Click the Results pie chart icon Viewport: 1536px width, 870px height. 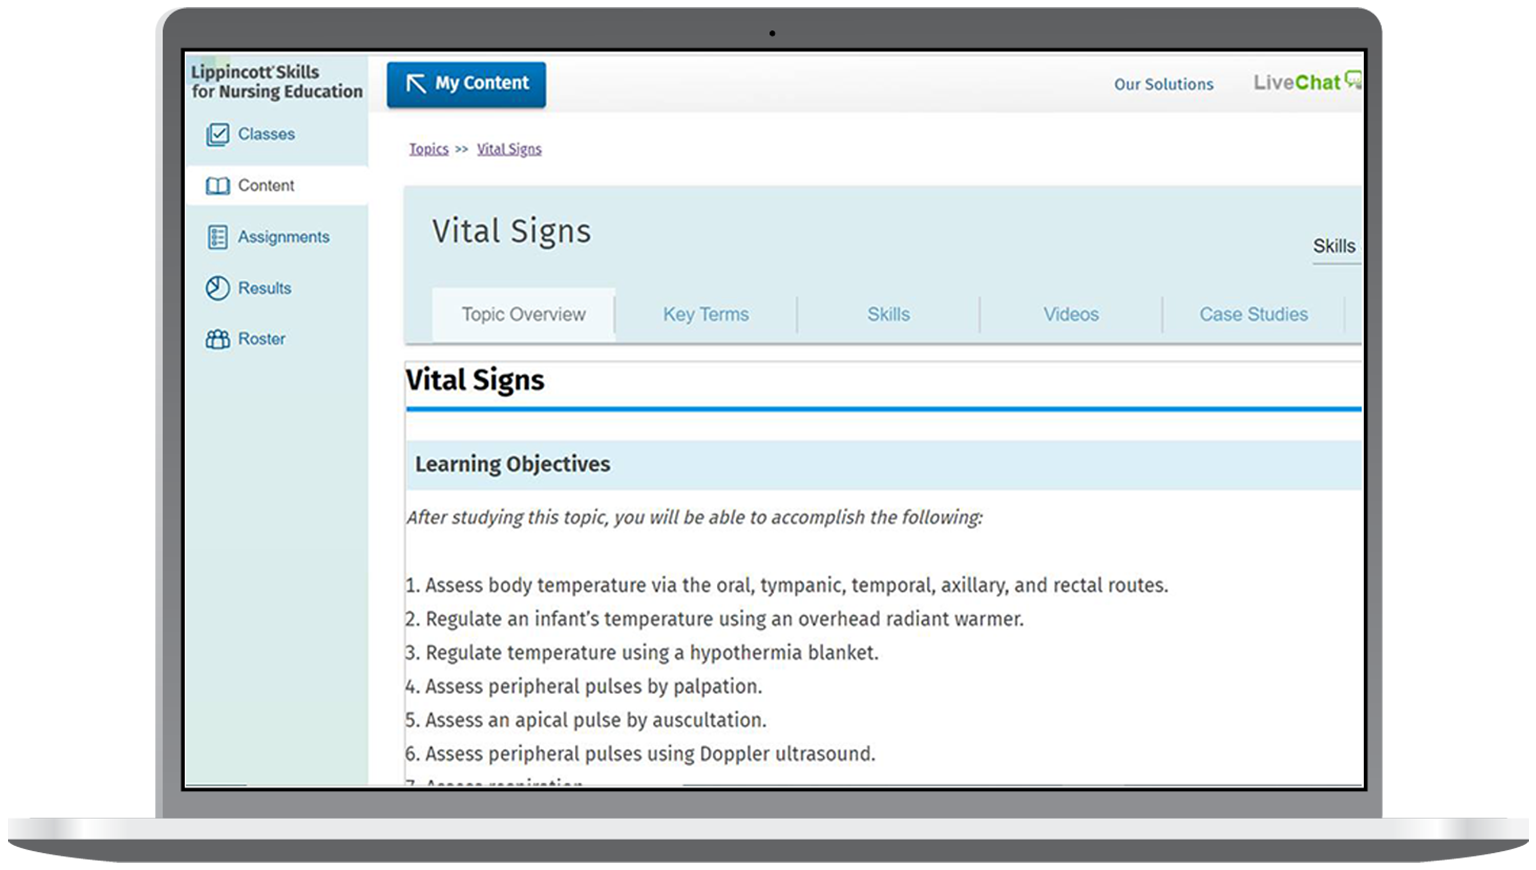pos(217,288)
